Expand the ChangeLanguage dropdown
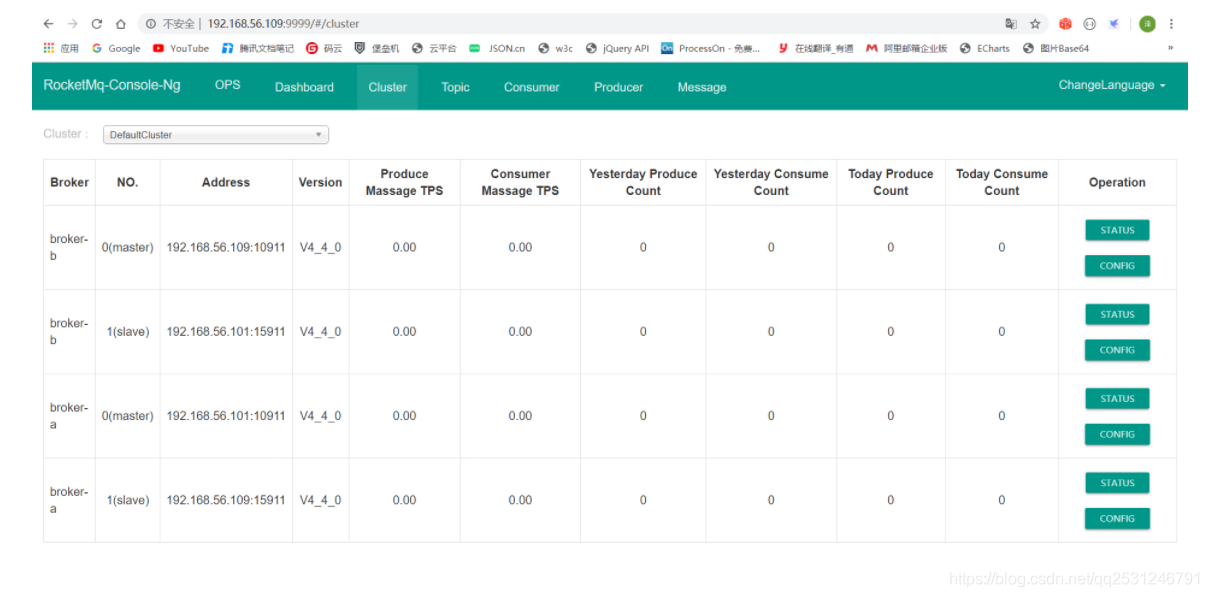Screen dimensions: 1209x597 pos(1112,86)
